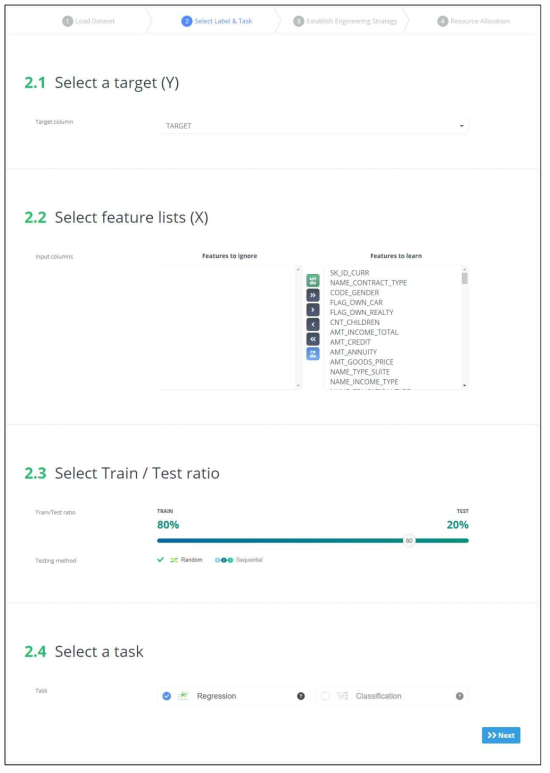The width and height of the screenshot is (550, 773).
Task: Move all features left with double arrow
Action: tap(313, 339)
